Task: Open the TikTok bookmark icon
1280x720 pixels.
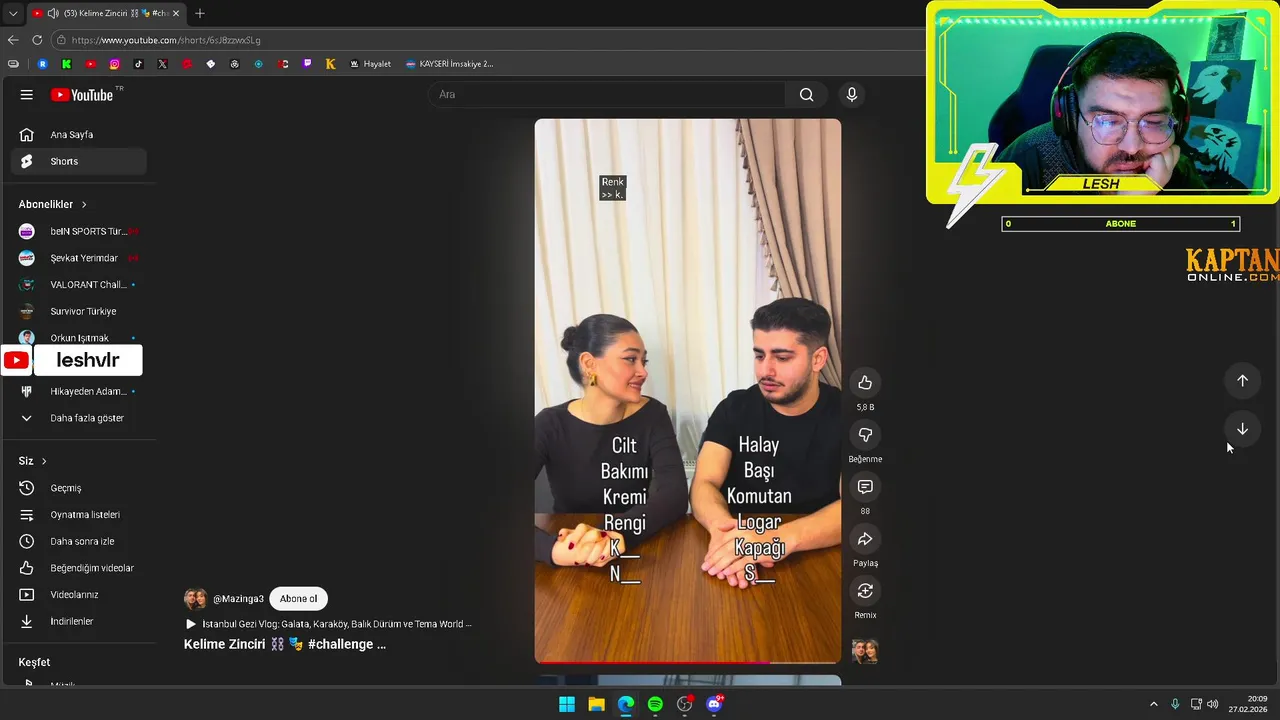Action: [x=138, y=64]
